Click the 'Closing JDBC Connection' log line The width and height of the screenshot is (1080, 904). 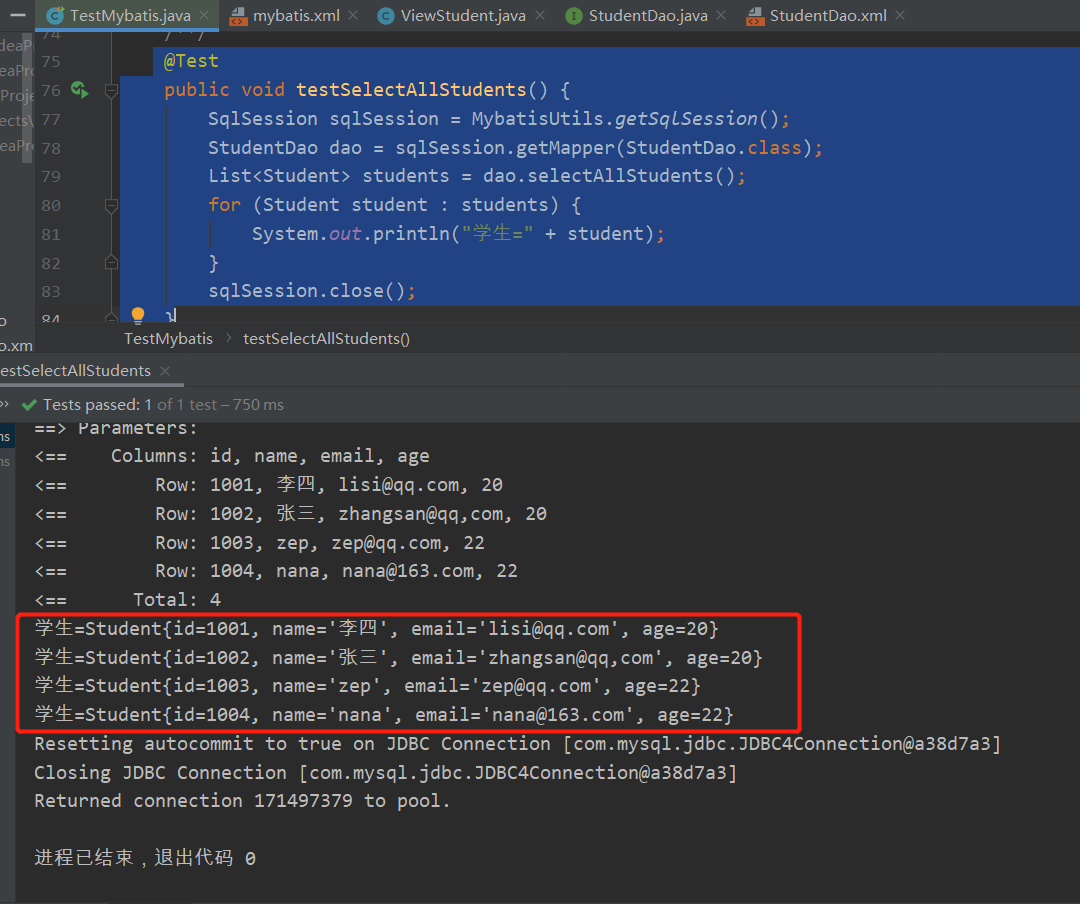(386, 773)
